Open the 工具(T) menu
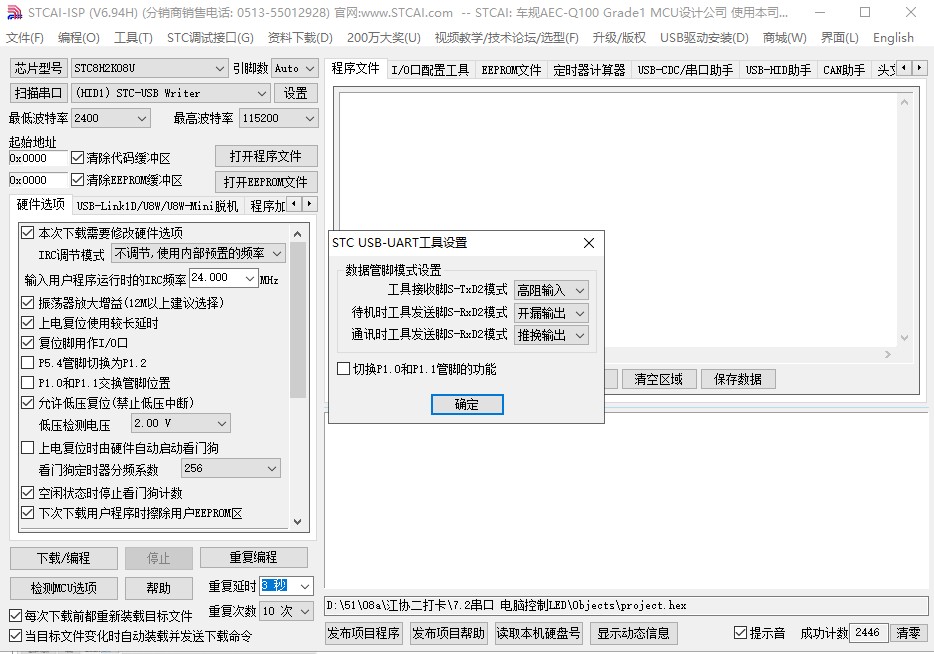The width and height of the screenshot is (934, 654). pyautogui.click(x=133, y=38)
